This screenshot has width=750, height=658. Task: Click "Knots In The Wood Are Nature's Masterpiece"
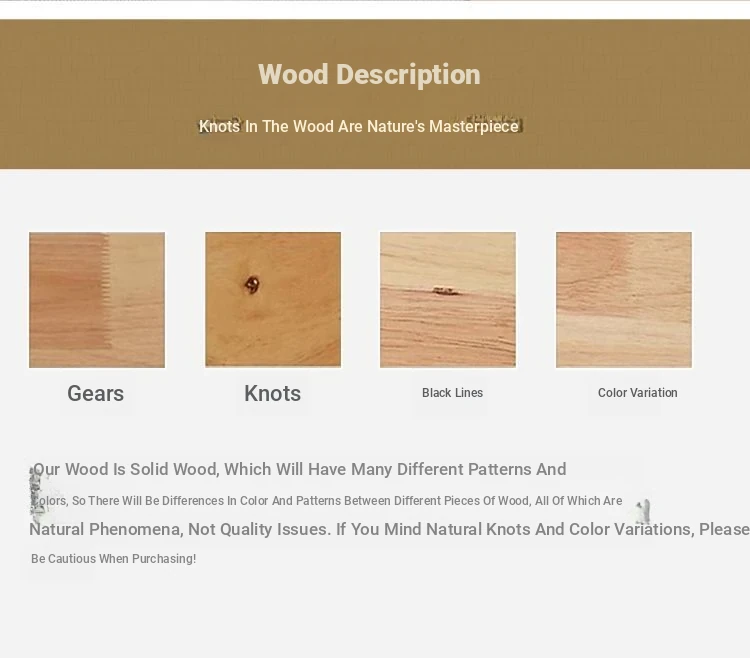tap(359, 126)
